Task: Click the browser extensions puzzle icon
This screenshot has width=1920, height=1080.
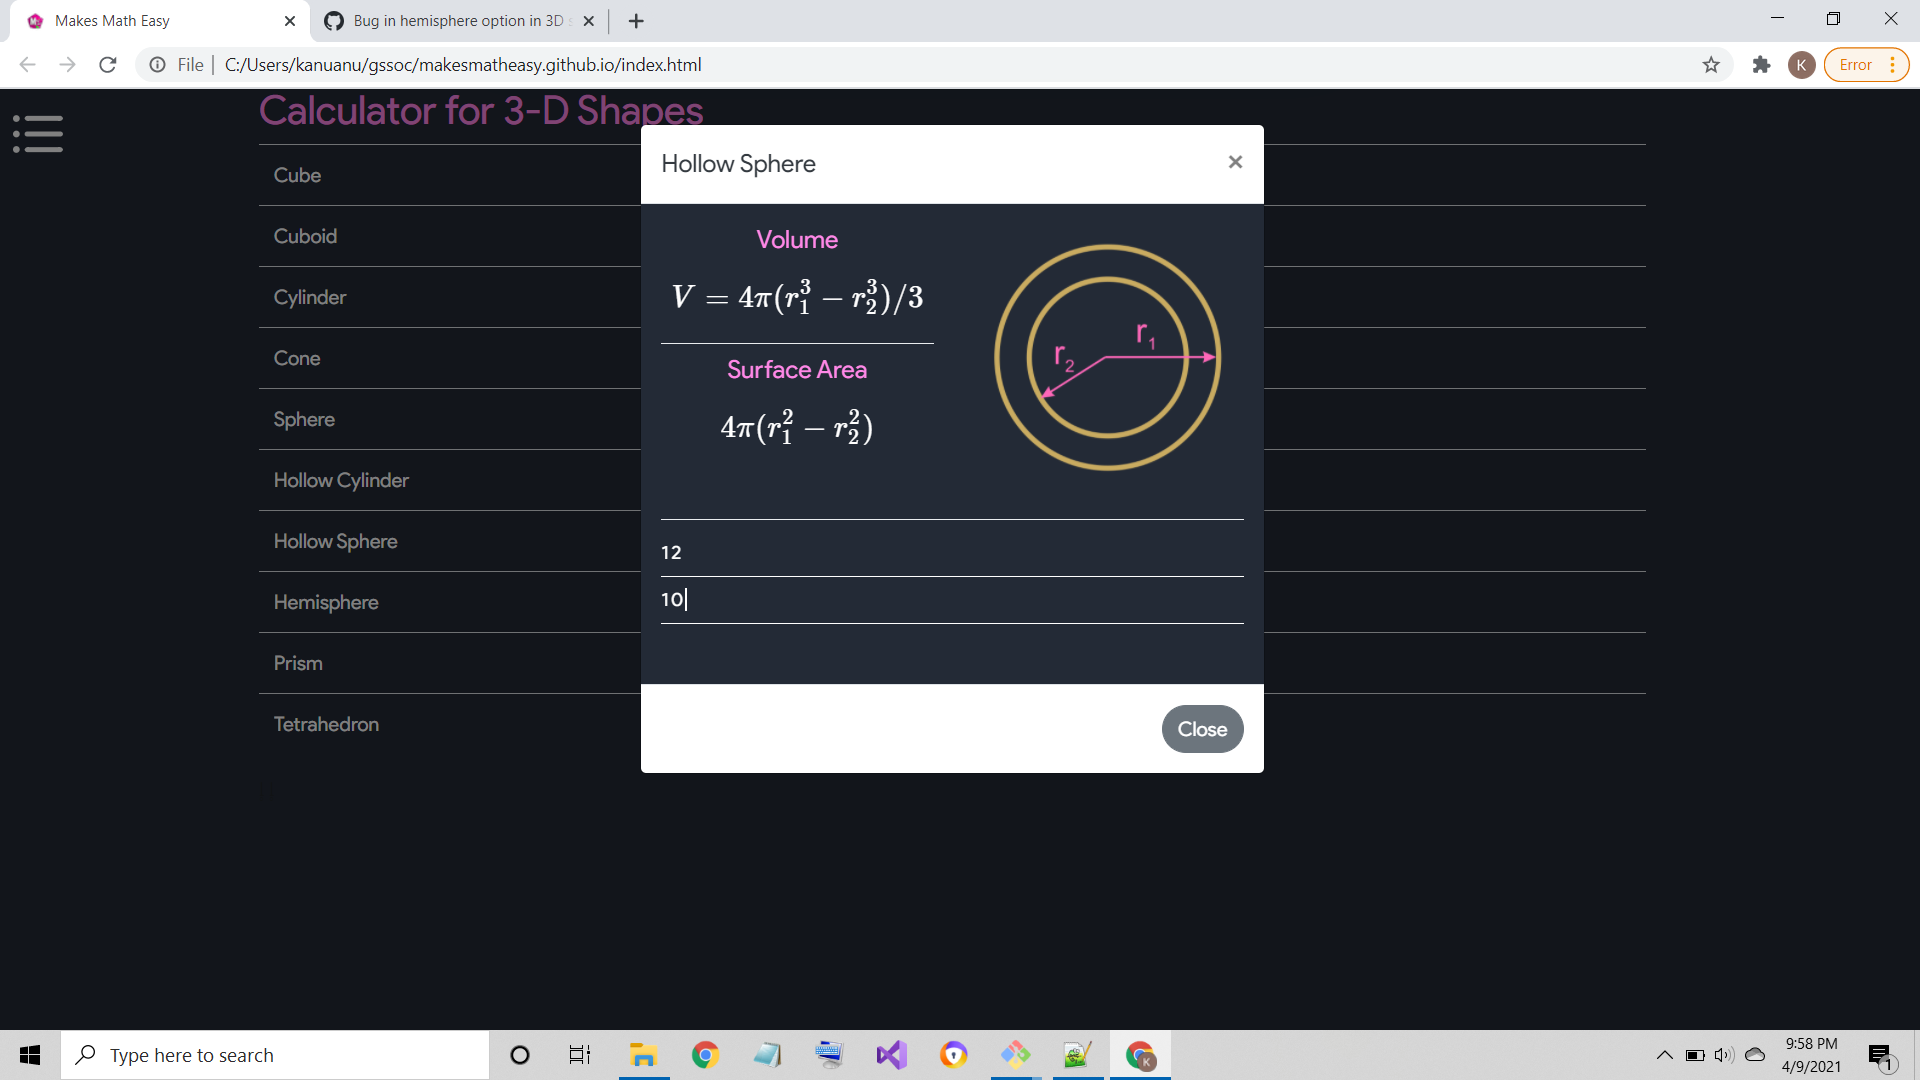Action: (1762, 64)
